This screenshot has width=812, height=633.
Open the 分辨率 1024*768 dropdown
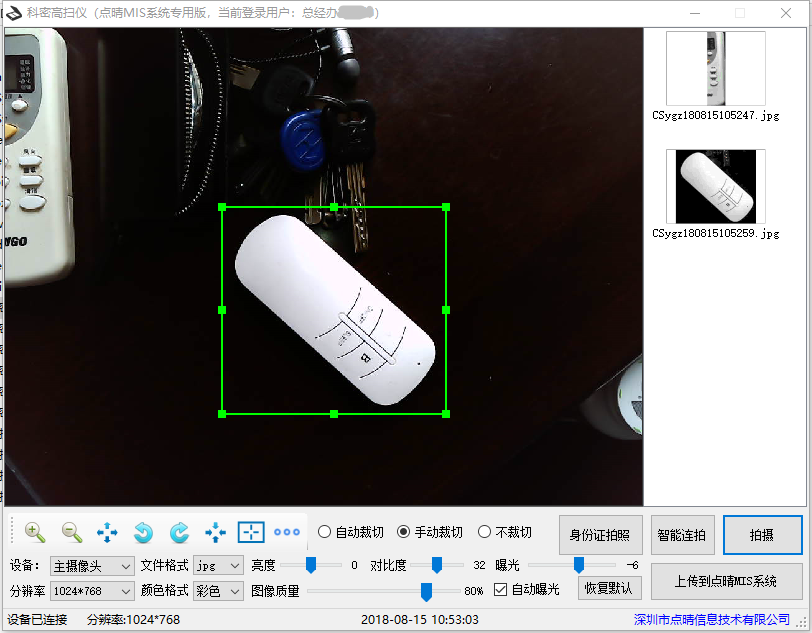point(92,591)
